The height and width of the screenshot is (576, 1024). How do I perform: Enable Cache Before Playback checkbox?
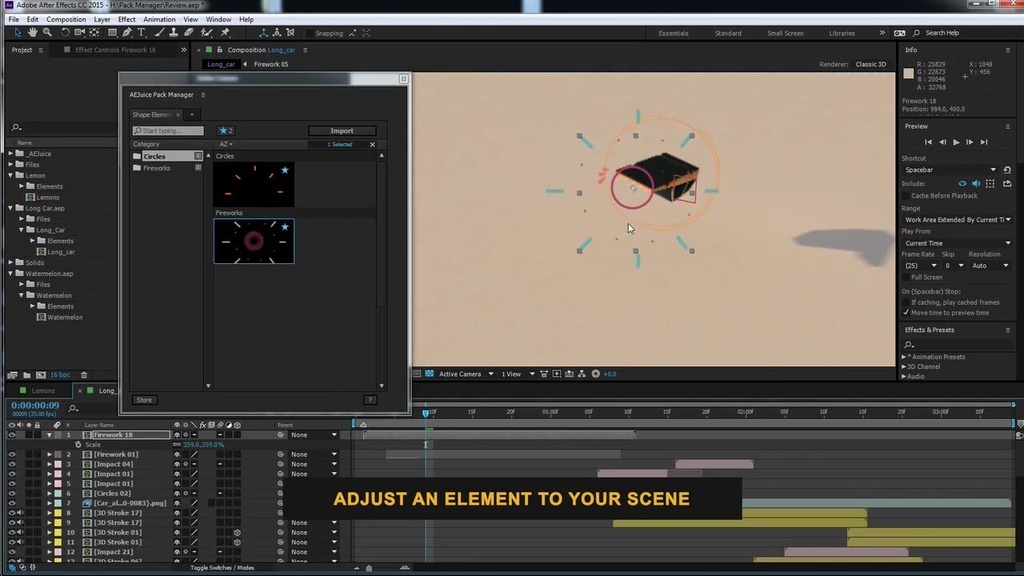(906, 196)
